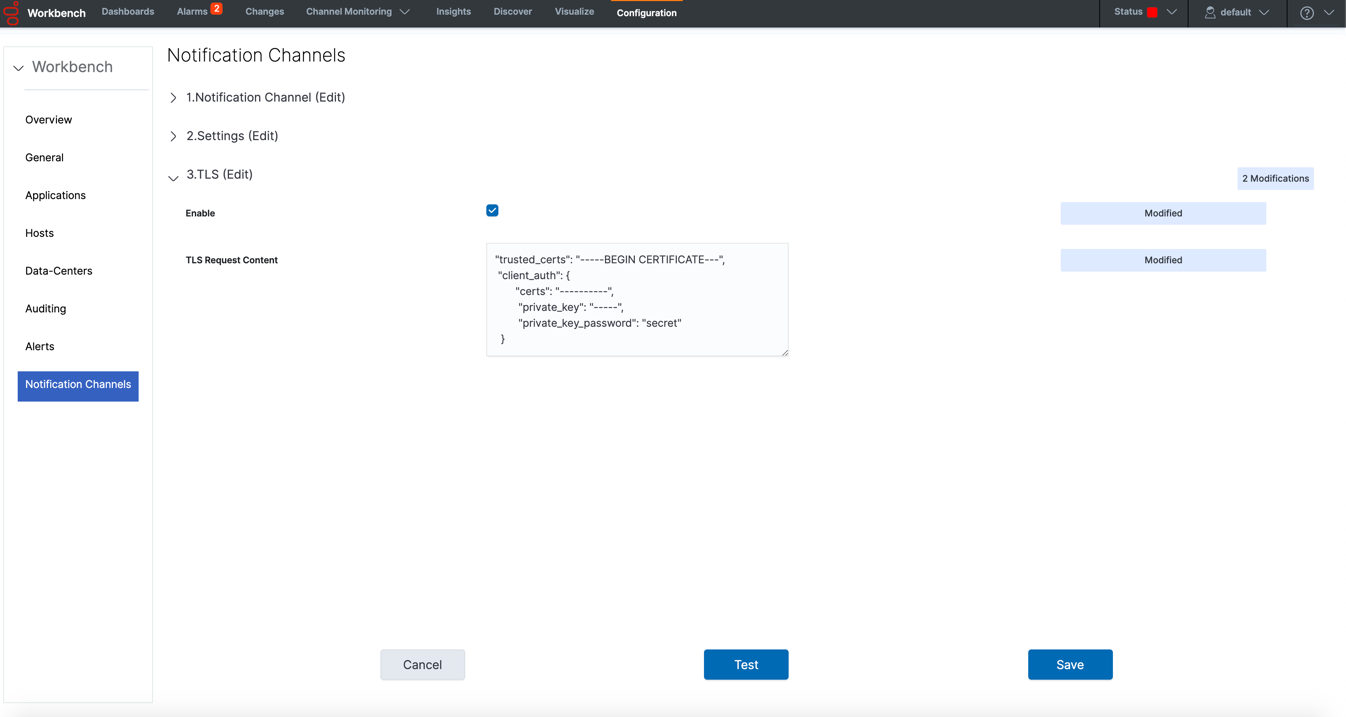Click the red Status indicator square

[1152, 12]
